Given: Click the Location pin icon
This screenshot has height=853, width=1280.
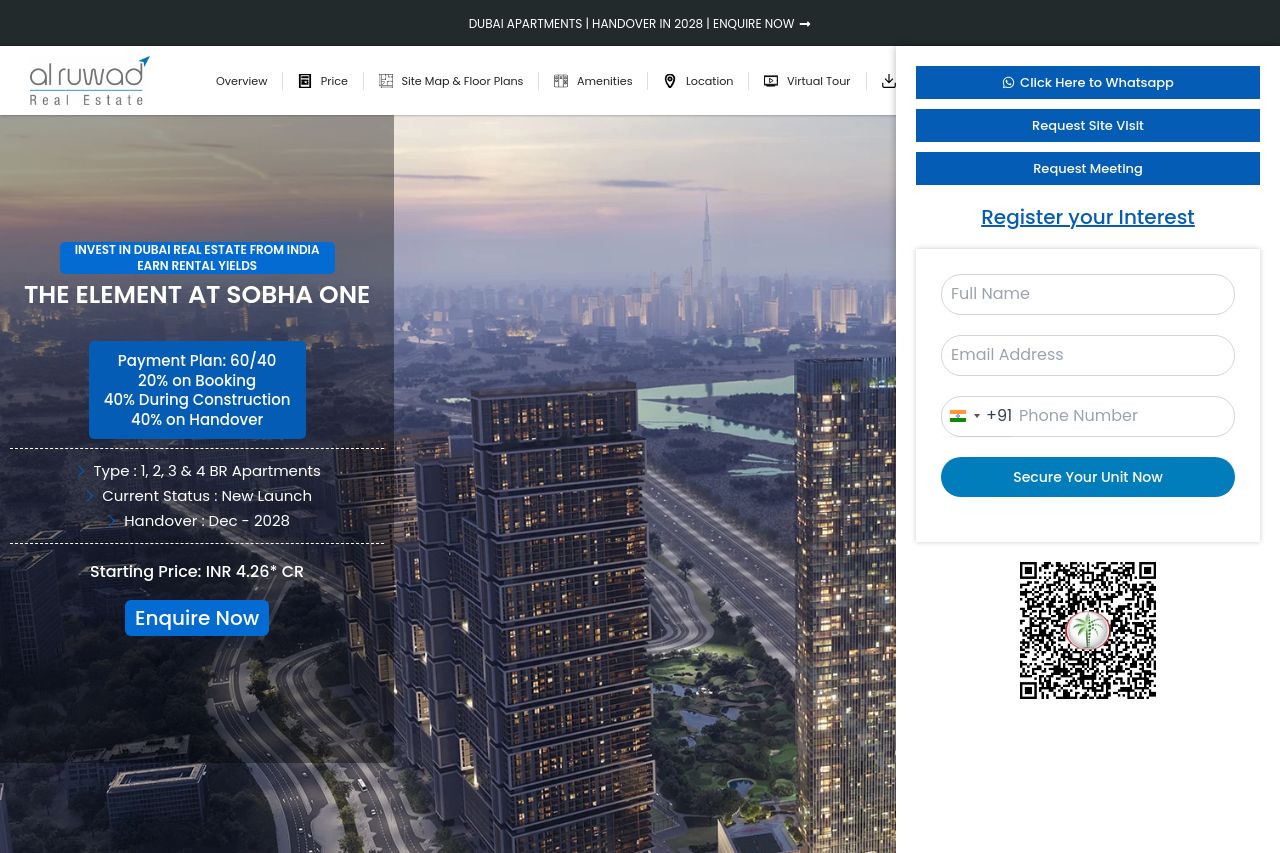Looking at the screenshot, I should [670, 81].
